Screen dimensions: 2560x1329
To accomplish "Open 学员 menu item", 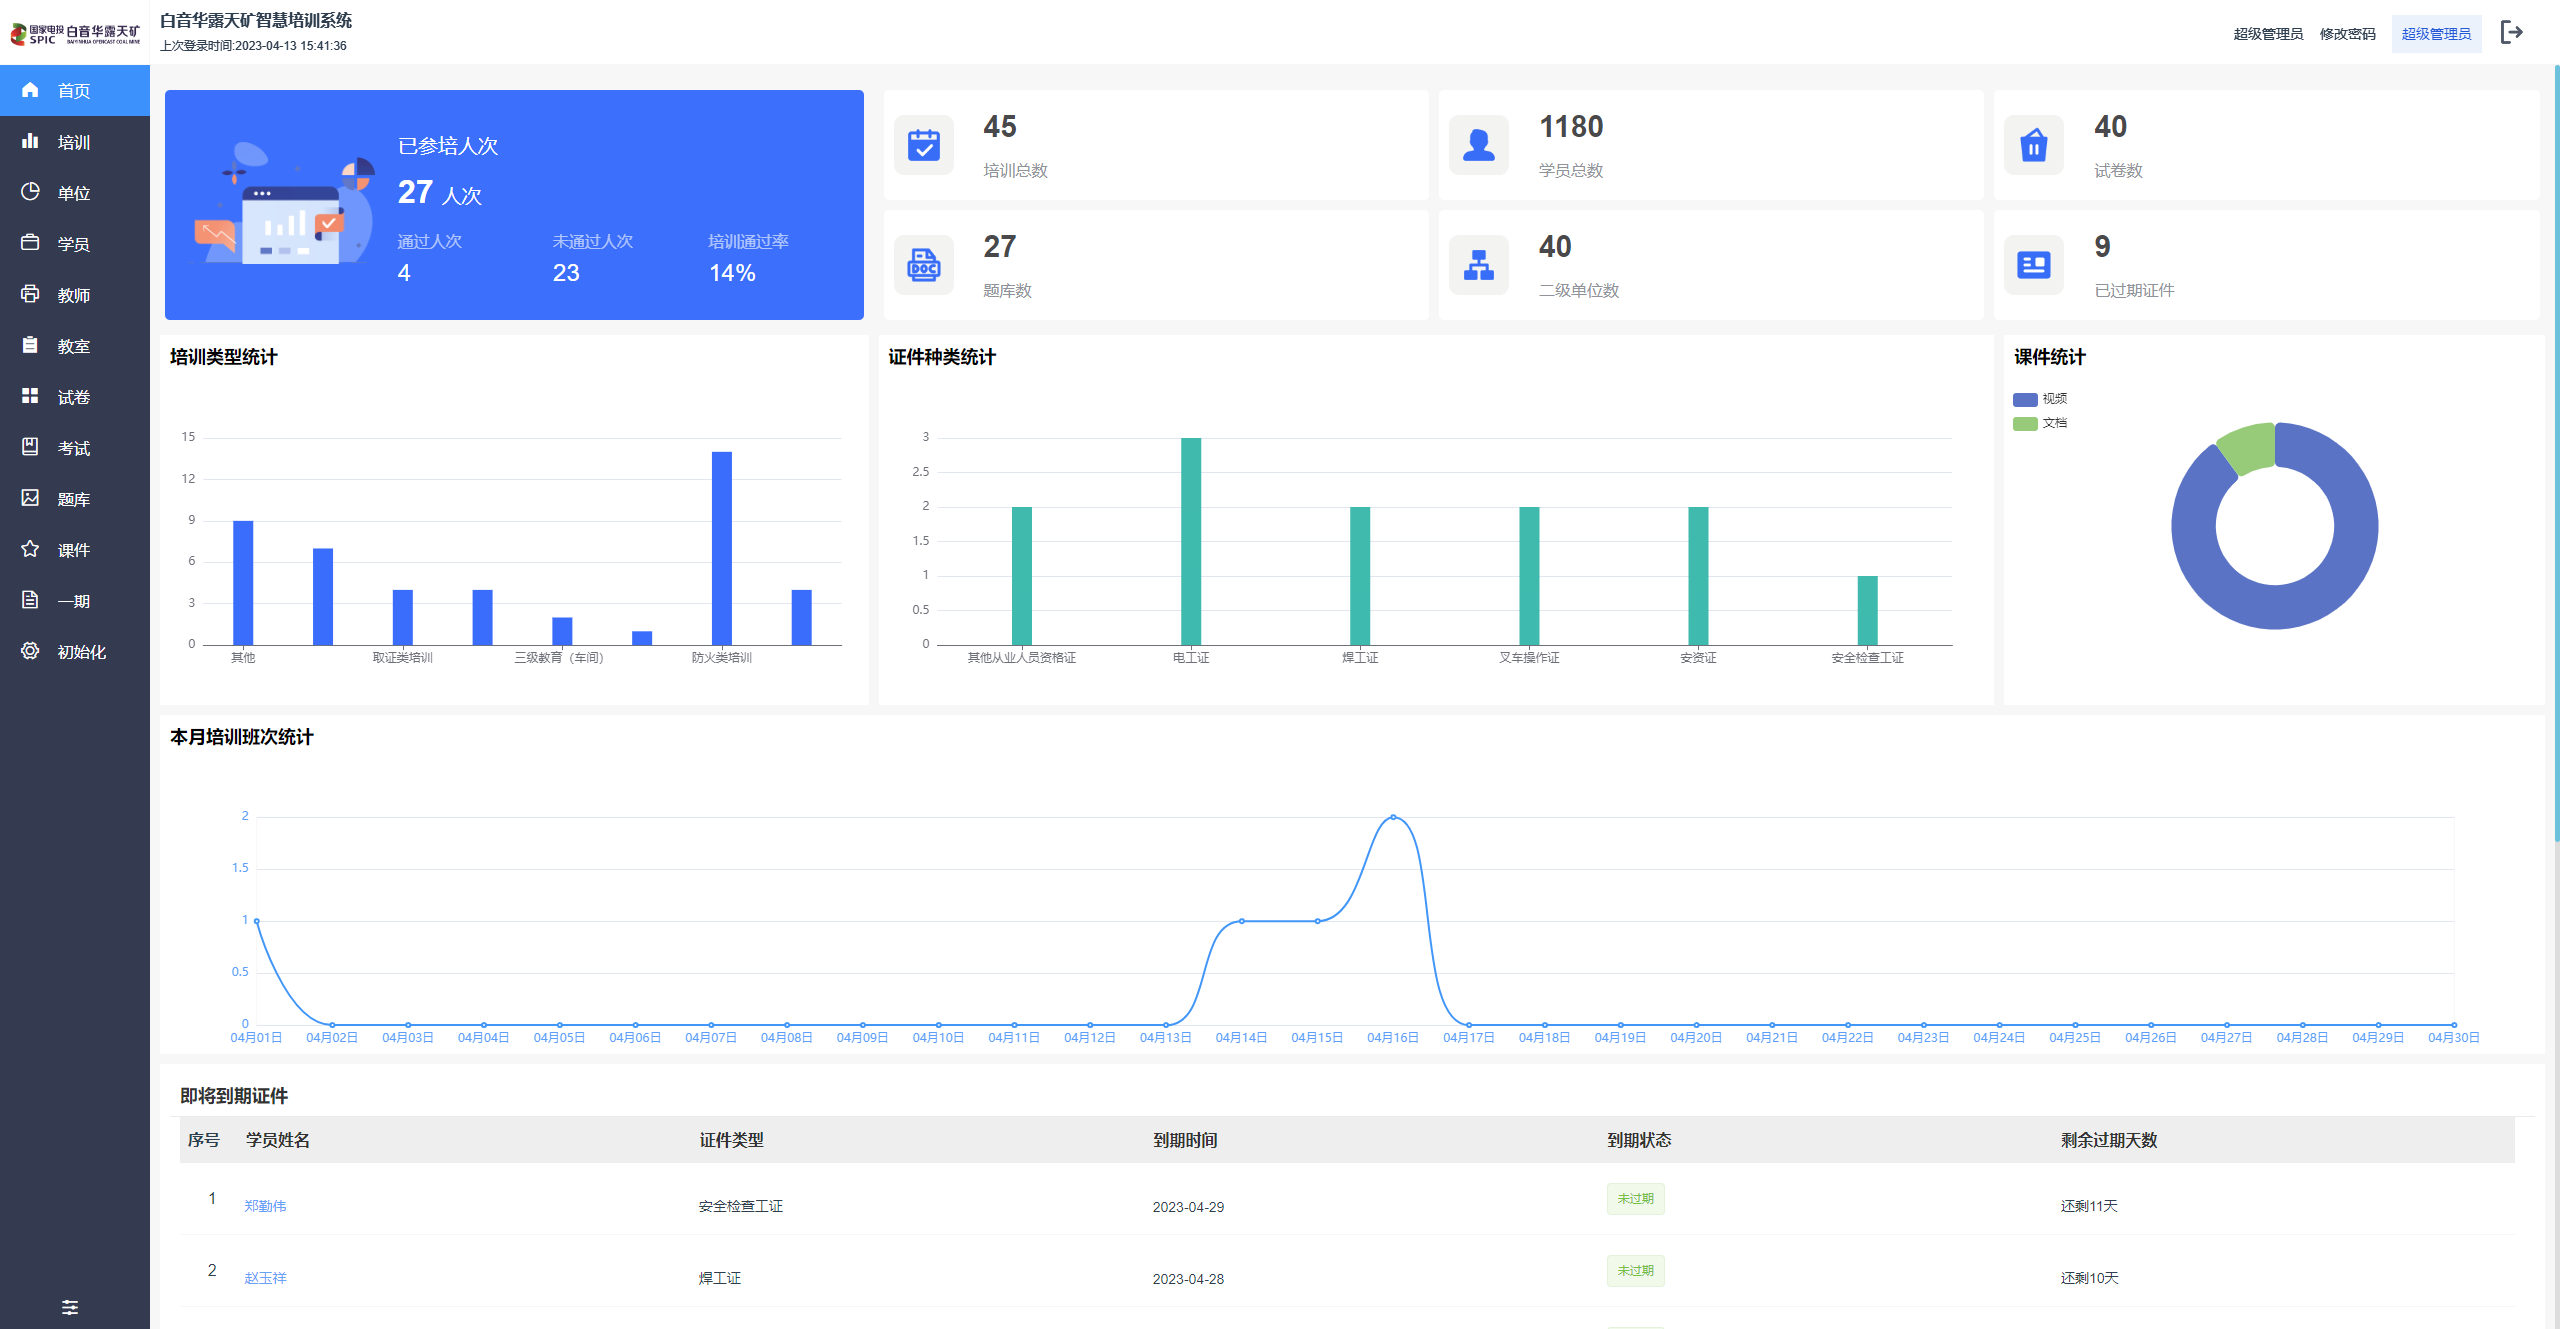I will [75, 244].
